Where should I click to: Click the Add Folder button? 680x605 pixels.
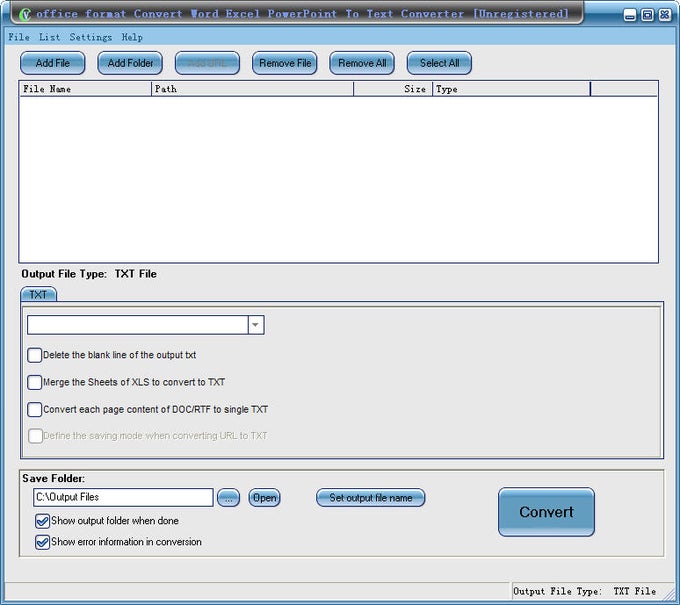click(x=130, y=63)
